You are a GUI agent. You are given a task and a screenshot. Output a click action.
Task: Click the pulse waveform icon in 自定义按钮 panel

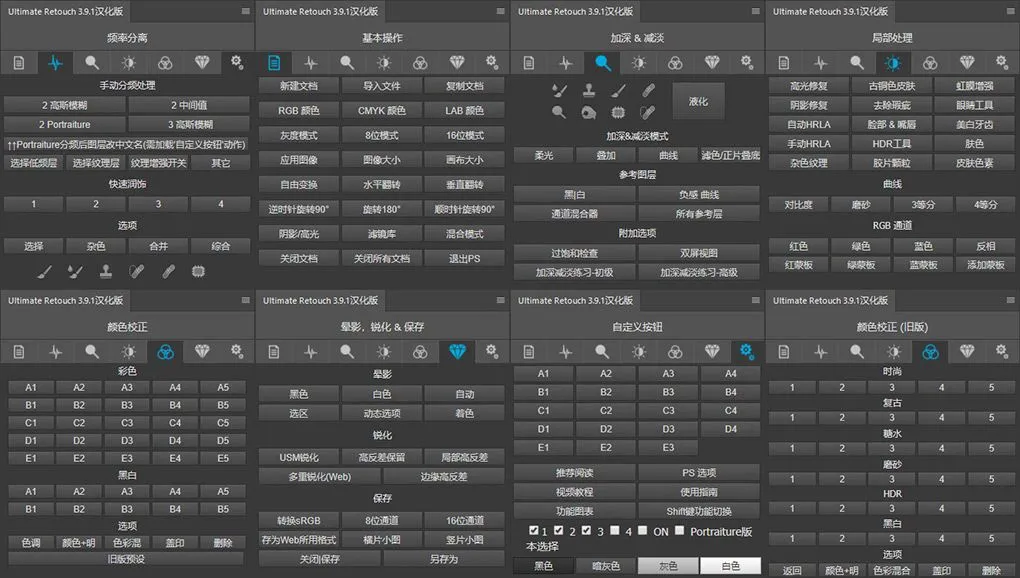(x=565, y=351)
